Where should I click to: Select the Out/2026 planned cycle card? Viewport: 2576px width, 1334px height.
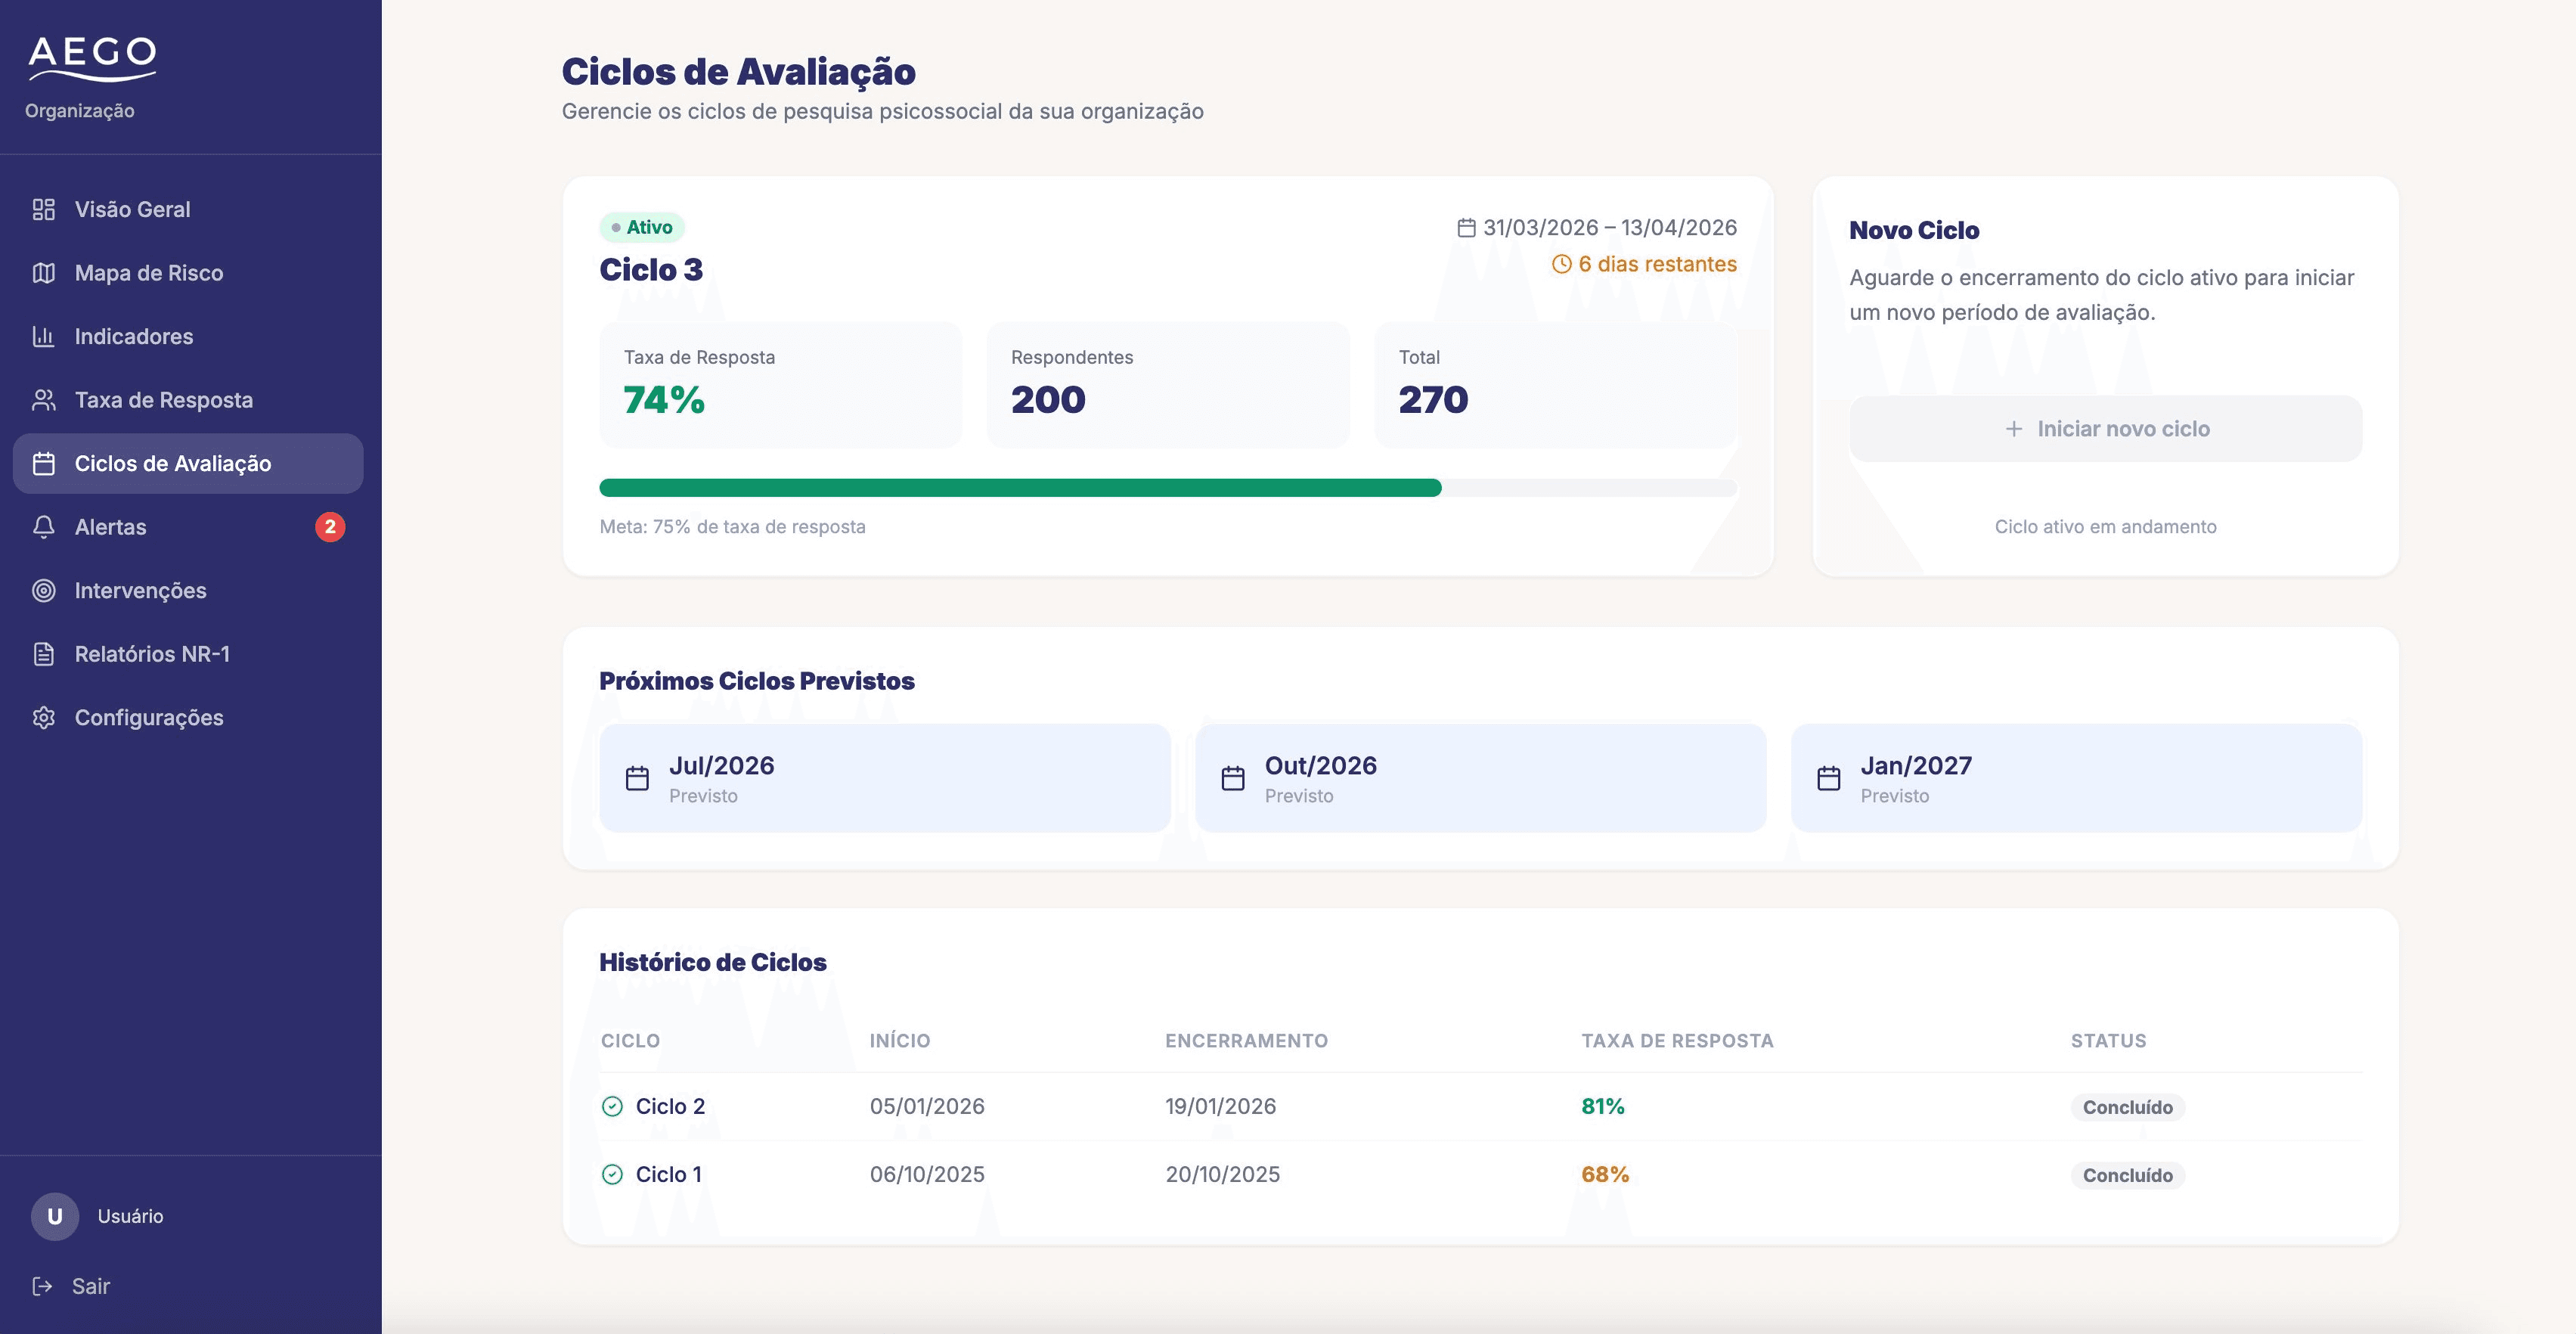[x=1480, y=778]
